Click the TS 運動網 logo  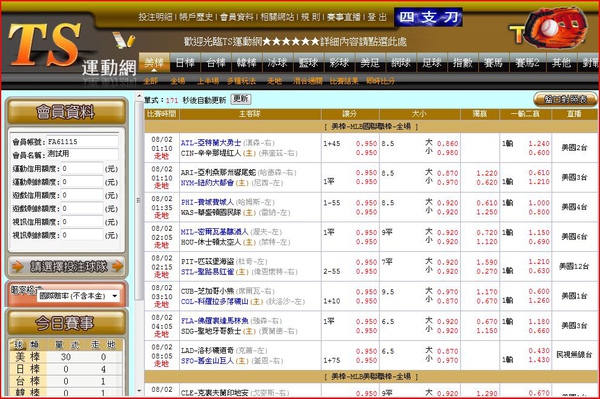point(71,50)
